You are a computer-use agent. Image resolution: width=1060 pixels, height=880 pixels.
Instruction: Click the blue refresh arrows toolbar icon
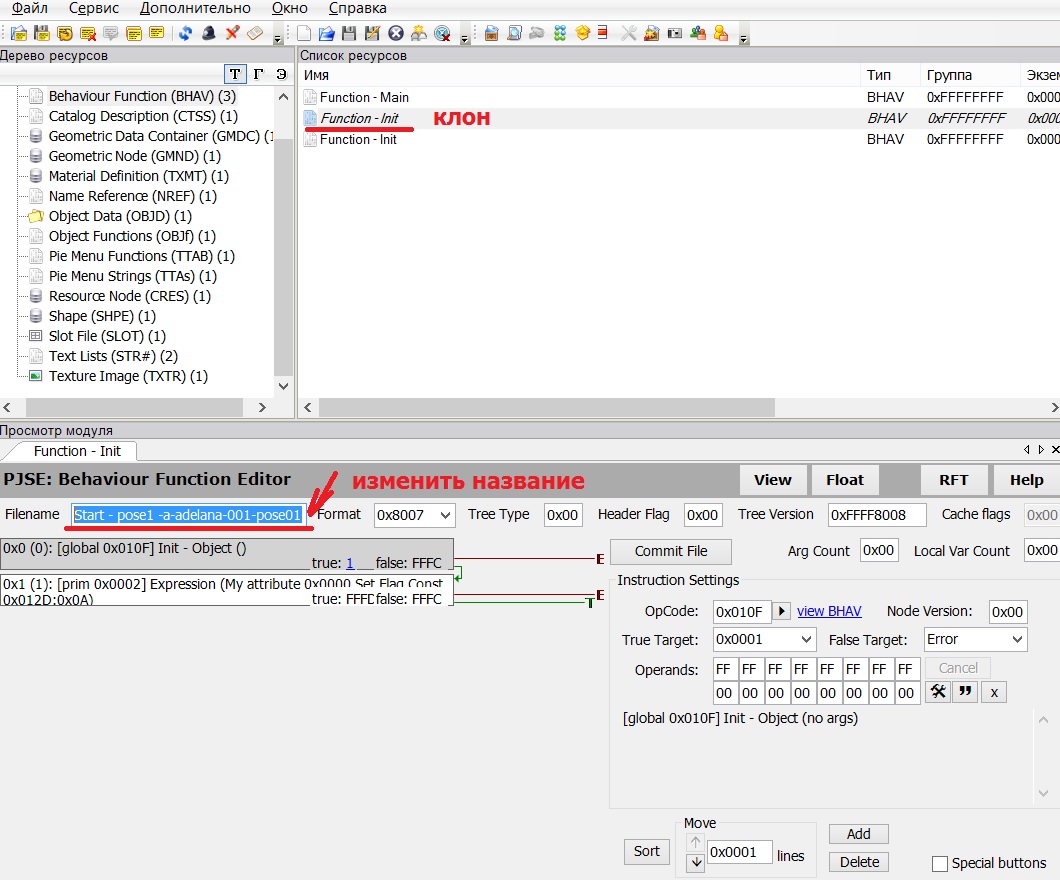[x=186, y=33]
